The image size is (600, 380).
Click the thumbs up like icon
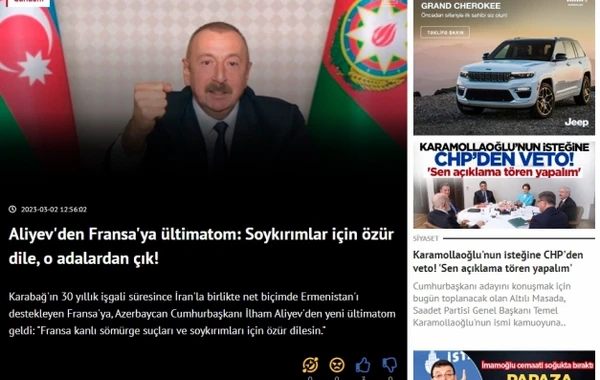[363, 365]
